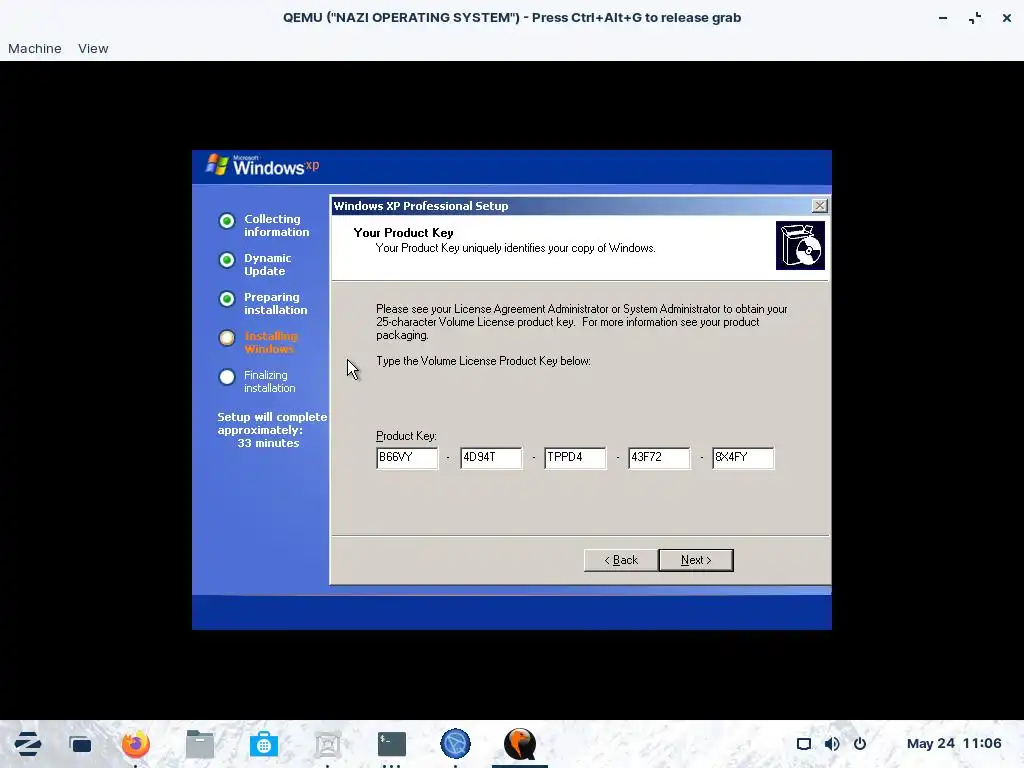Launch Firefox from the taskbar
The image size is (1024, 768).
point(136,744)
